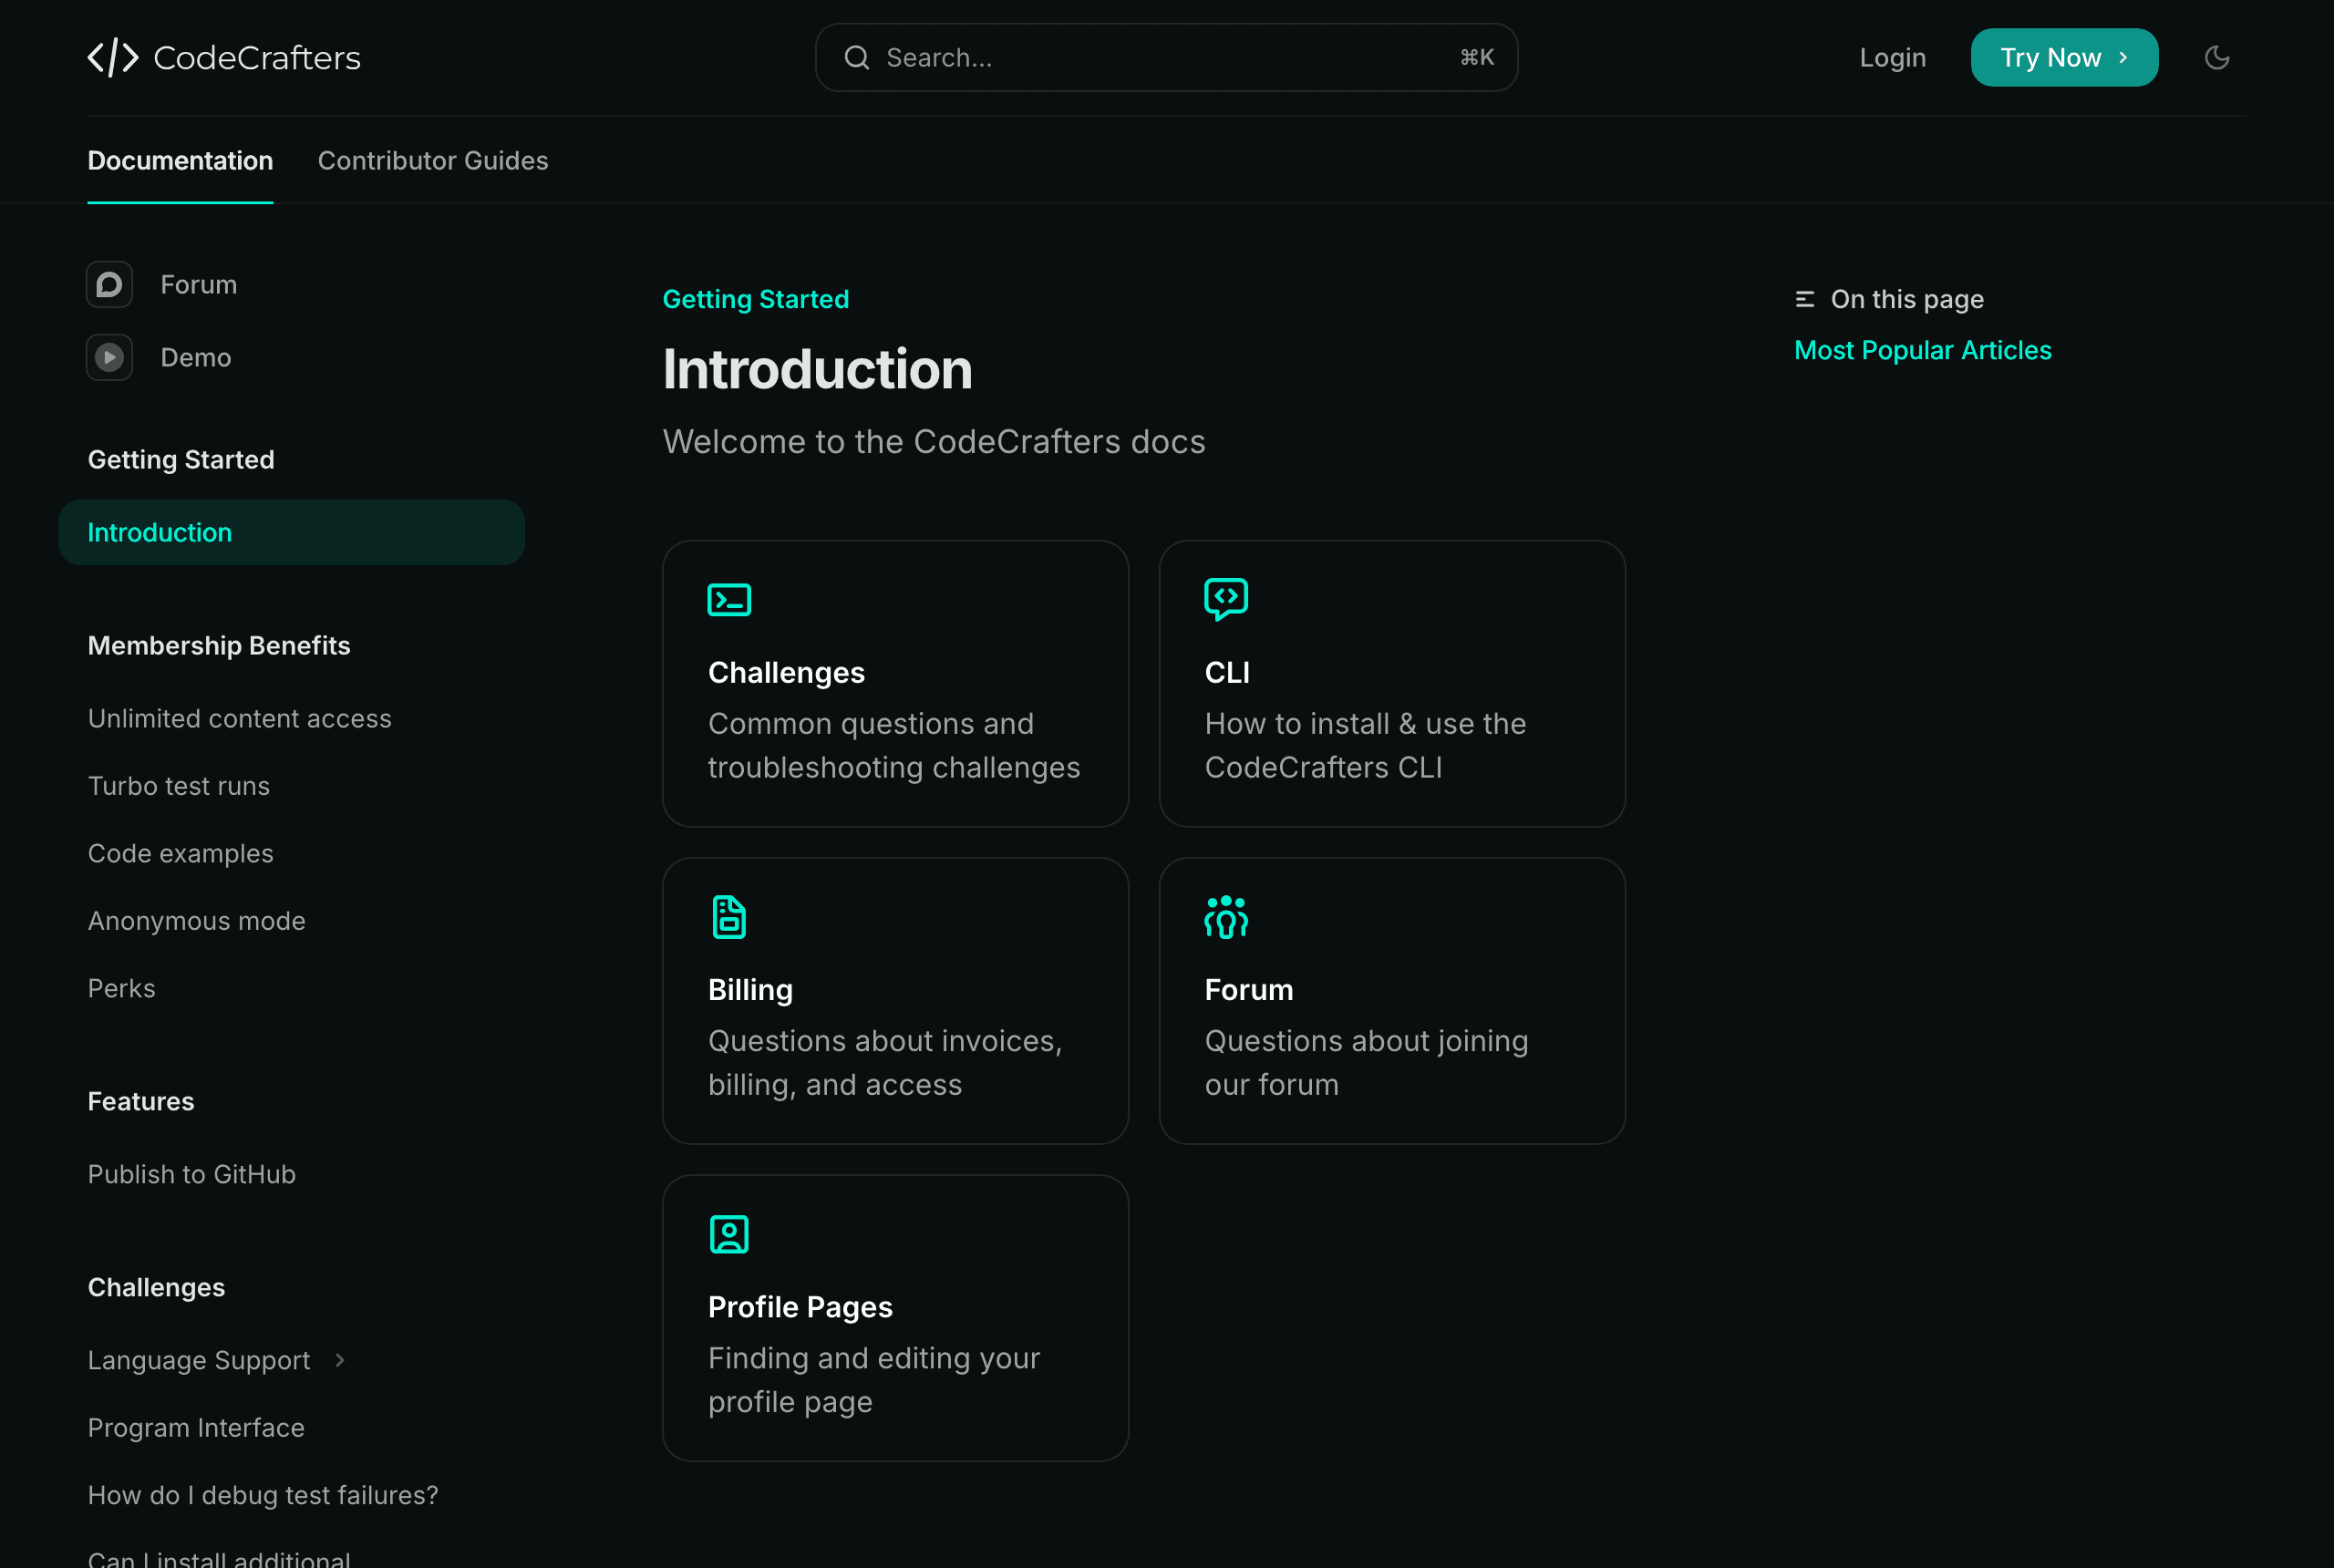Toggle dark mode moon icon
Screen dimensions: 2334x1568
pyautogui.click(x=2217, y=57)
